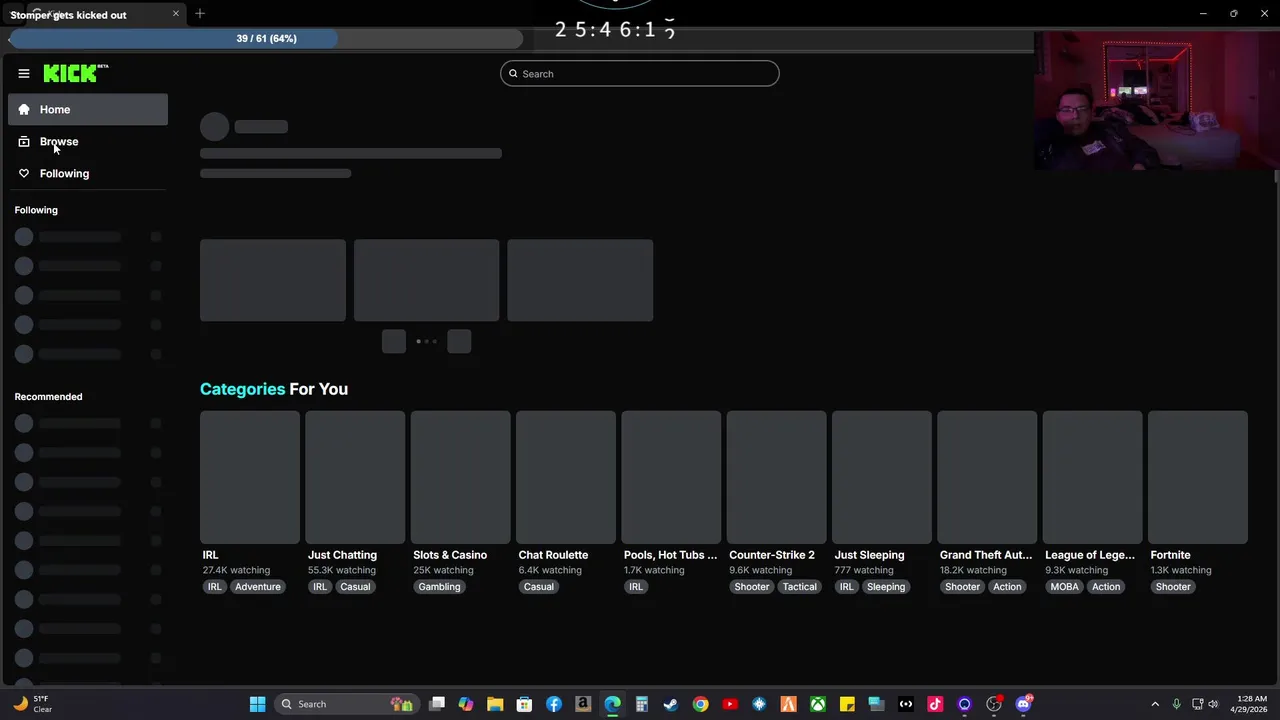Viewport: 1280px width, 720px height.
Task: Click the magnifier icon in Kick search
Action: coord(513,73)
